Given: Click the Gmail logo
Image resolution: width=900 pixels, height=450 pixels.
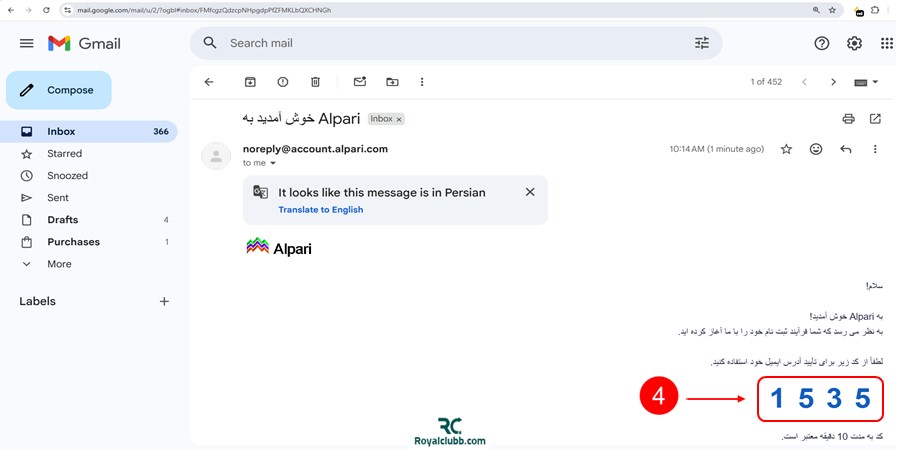Looking at the screenshot, I should point(84,44).
